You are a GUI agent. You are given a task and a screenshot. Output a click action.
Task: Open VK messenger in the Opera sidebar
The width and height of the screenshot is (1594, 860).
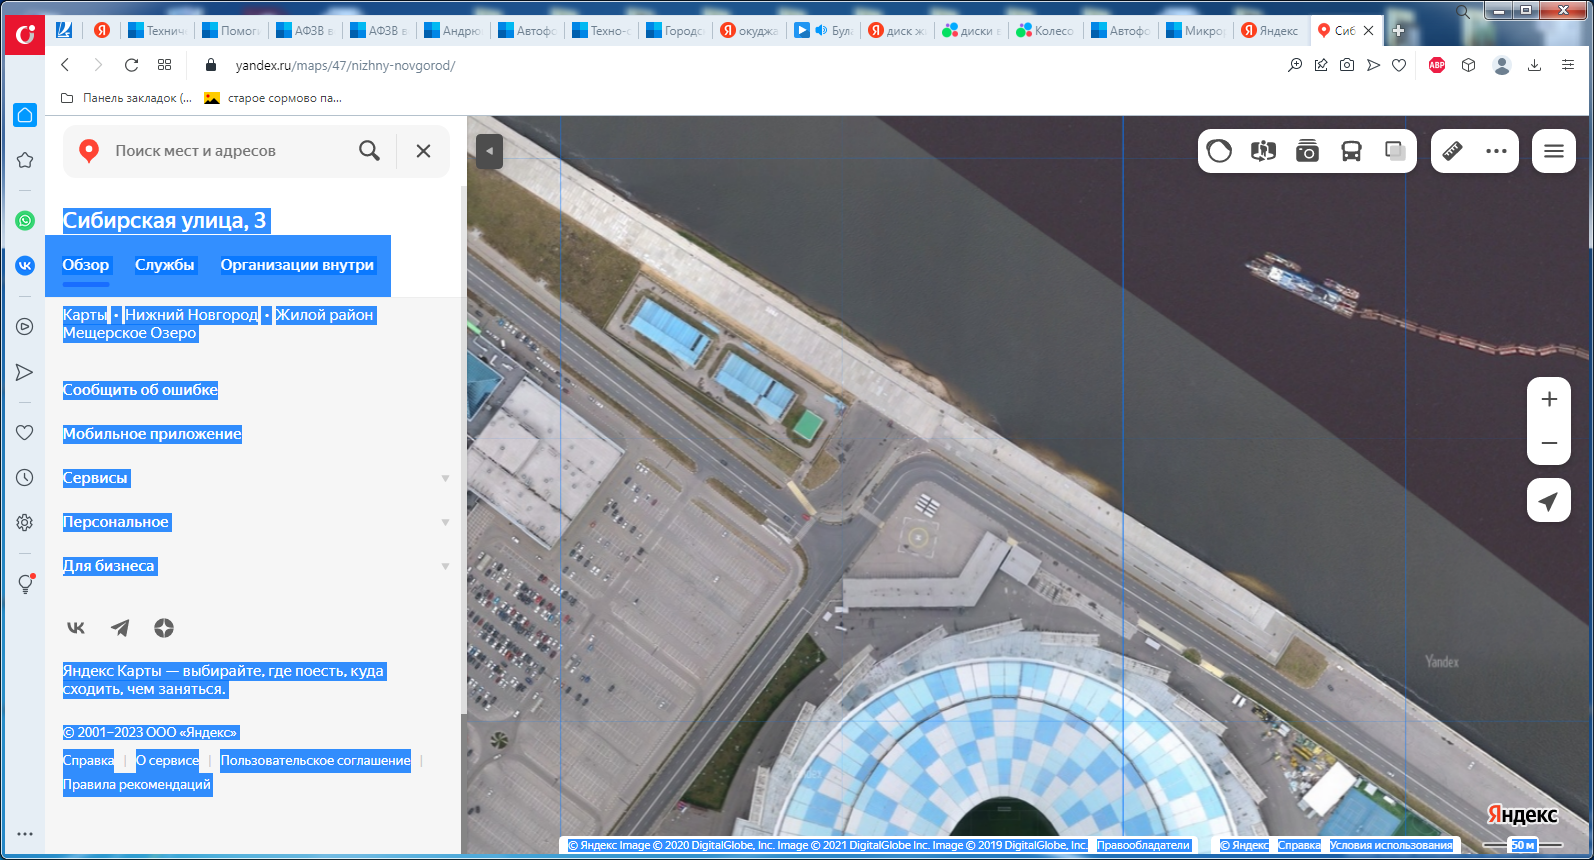click(x=25, y=265)
